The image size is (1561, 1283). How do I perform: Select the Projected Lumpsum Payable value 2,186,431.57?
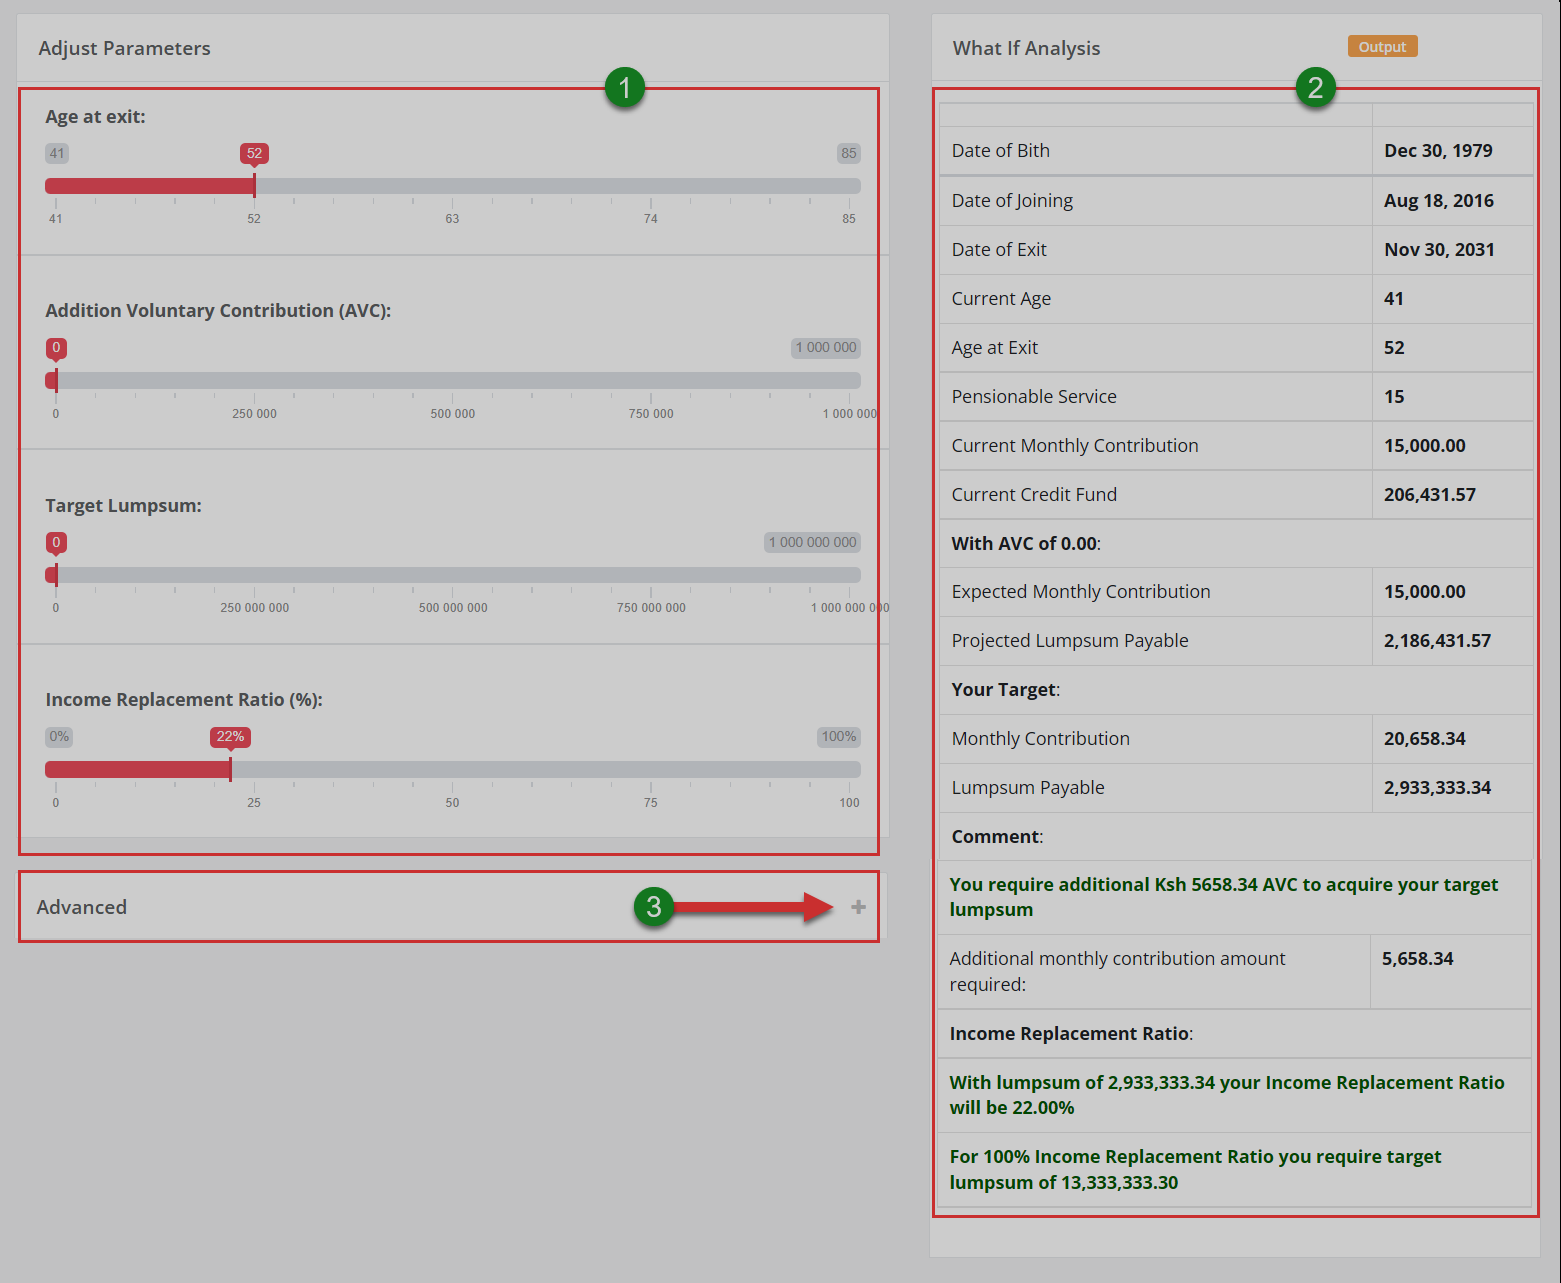(1437, 641)
